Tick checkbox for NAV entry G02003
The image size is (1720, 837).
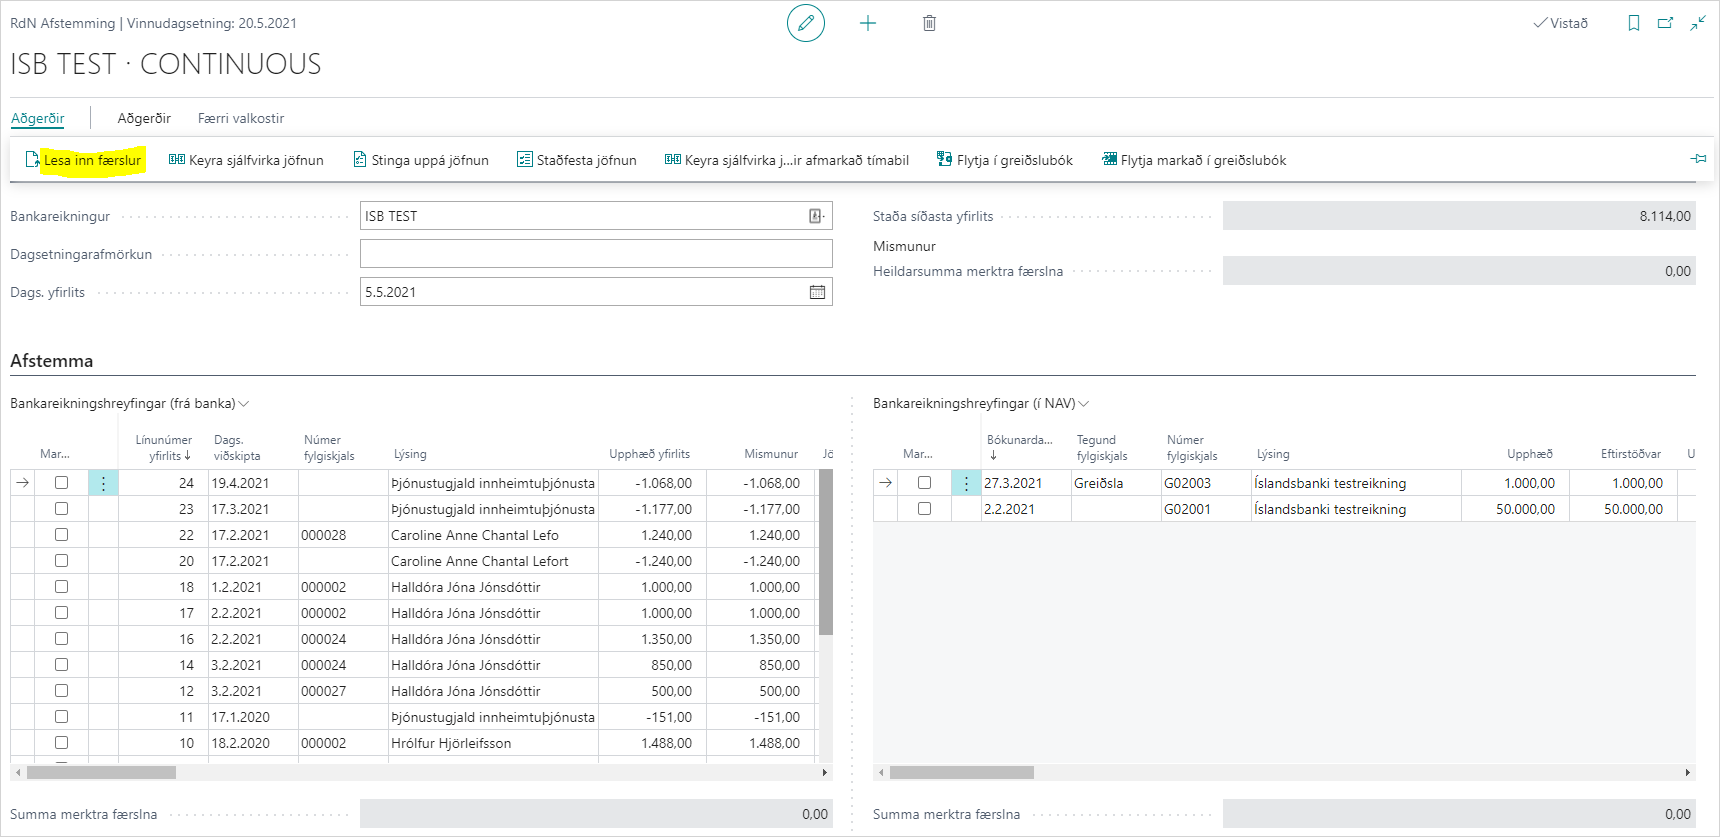click(x=924, y=482)
